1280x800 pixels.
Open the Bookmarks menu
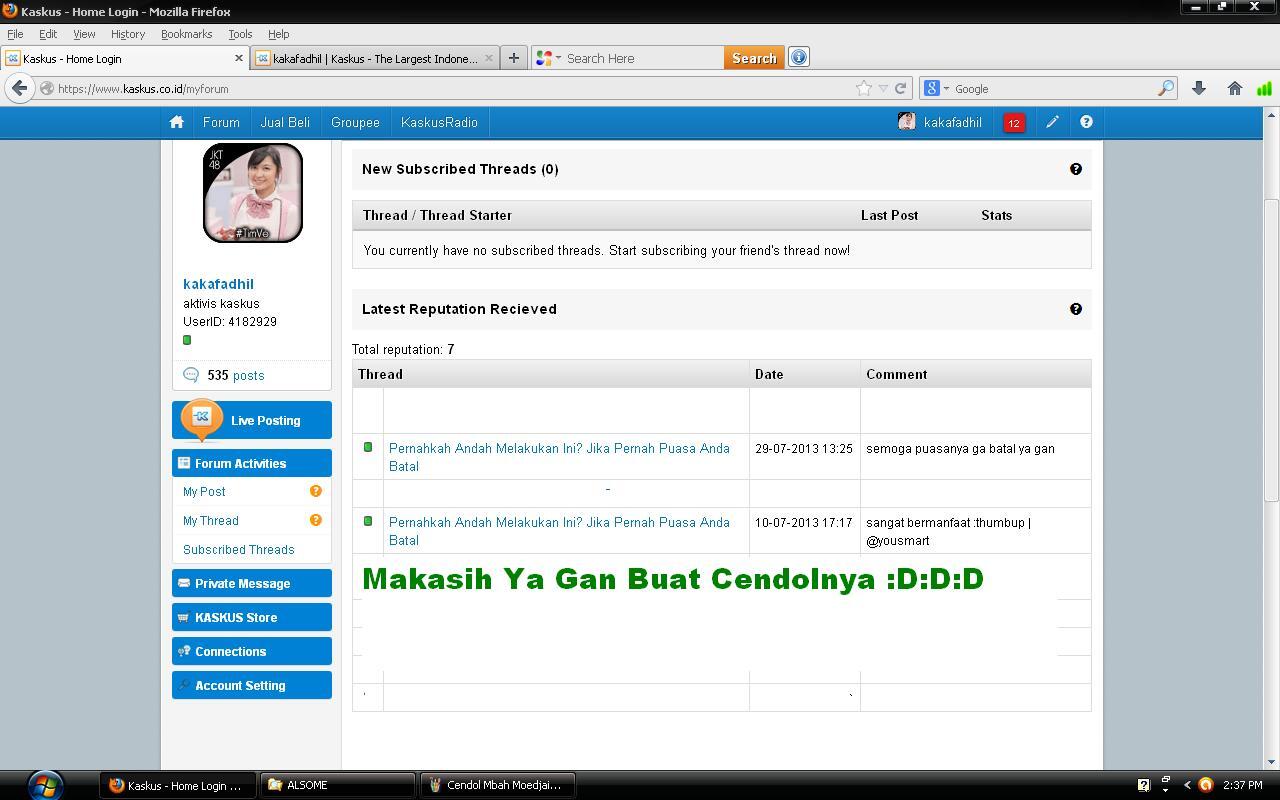tap(186, 34)
